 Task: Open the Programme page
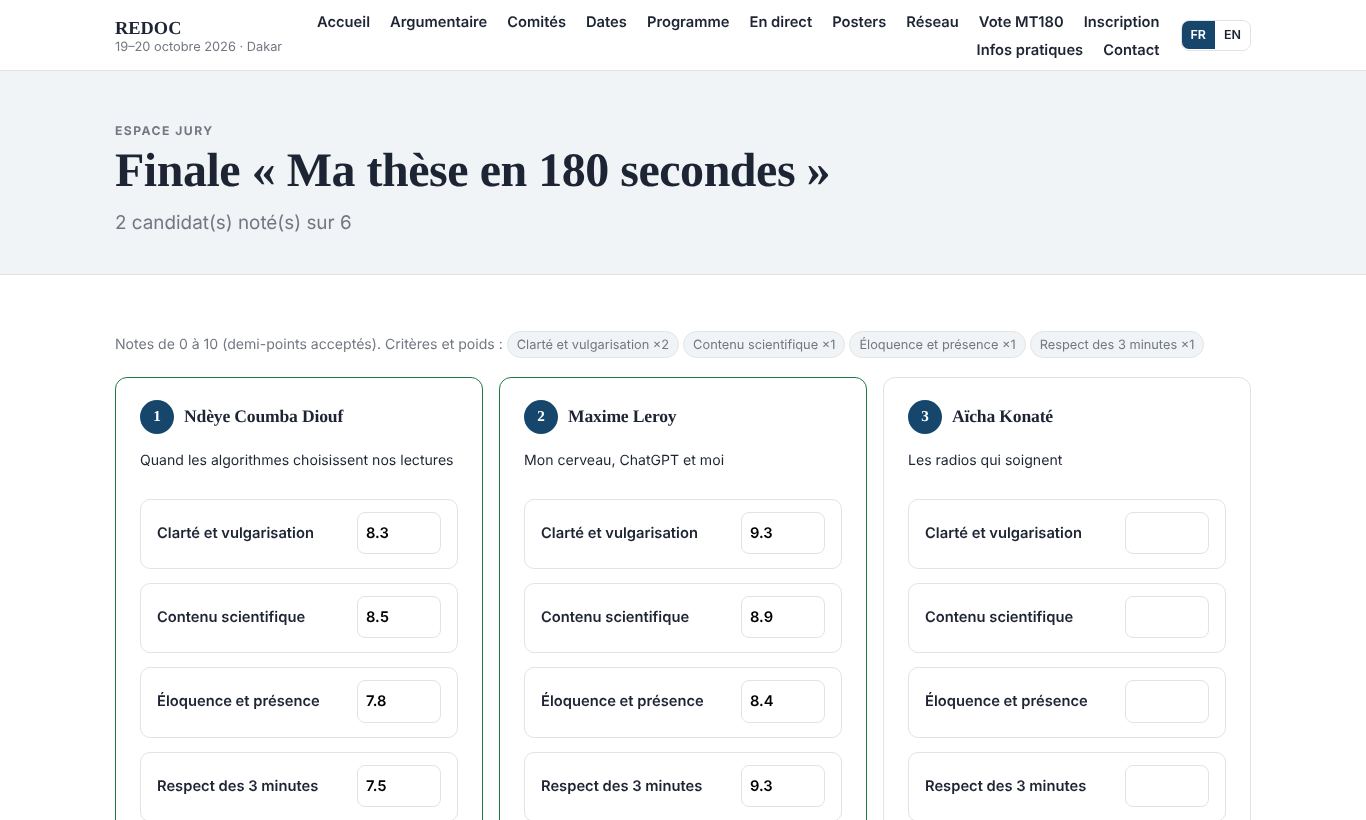click(x=688, y=22)
